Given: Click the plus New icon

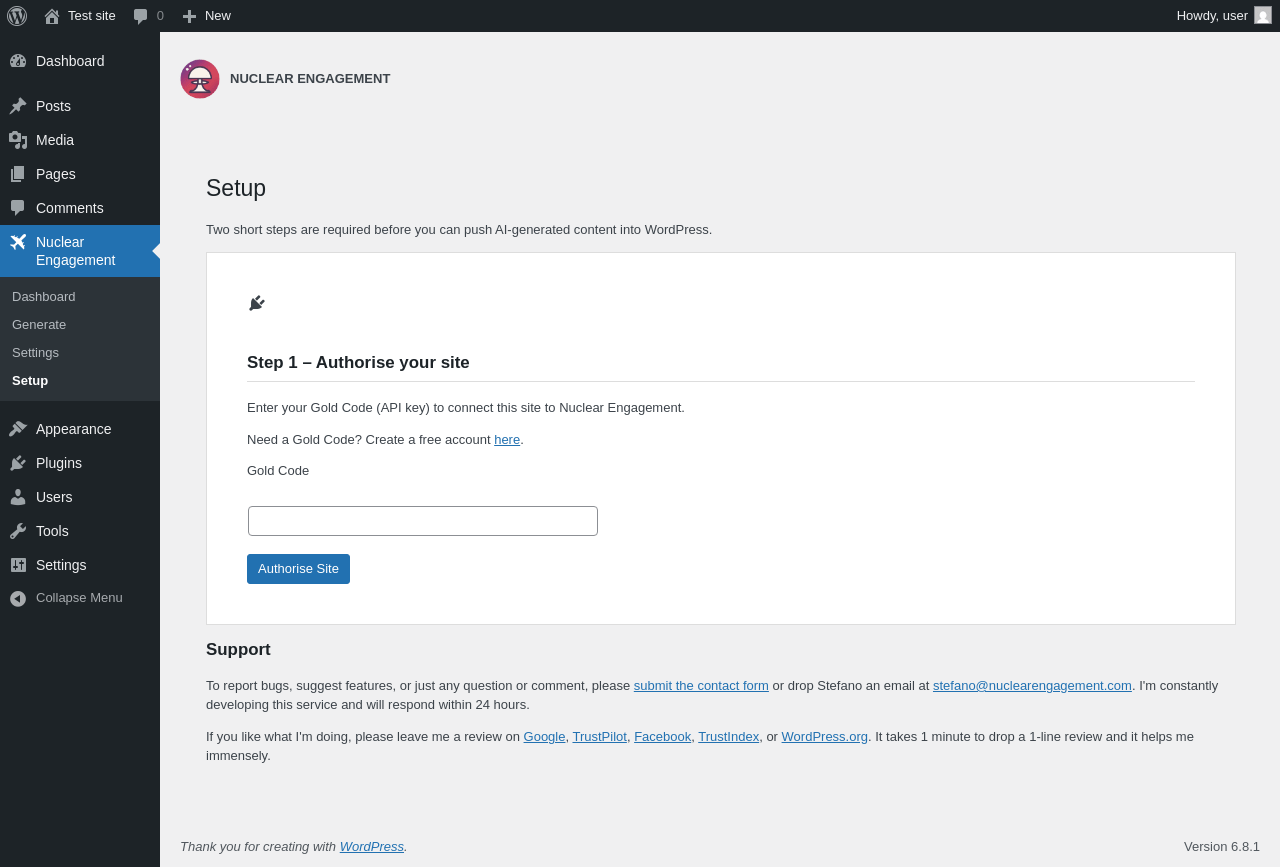Looking at the screenshot, I should pos(189,16).
